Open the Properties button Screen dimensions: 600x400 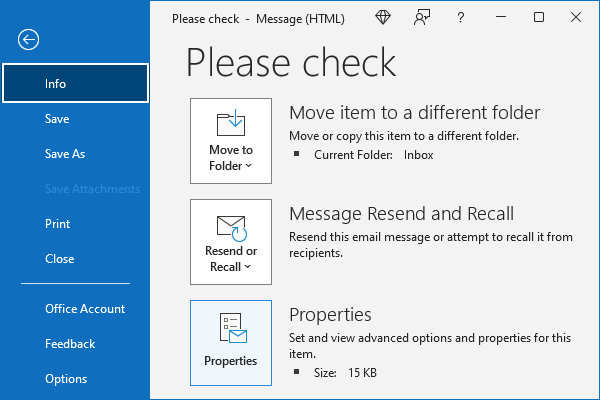point(231,343)
